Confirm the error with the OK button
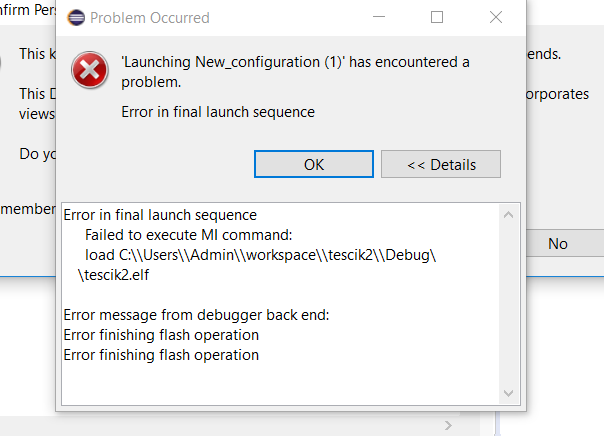The image size is (604, 436). (x=314, y=164)
